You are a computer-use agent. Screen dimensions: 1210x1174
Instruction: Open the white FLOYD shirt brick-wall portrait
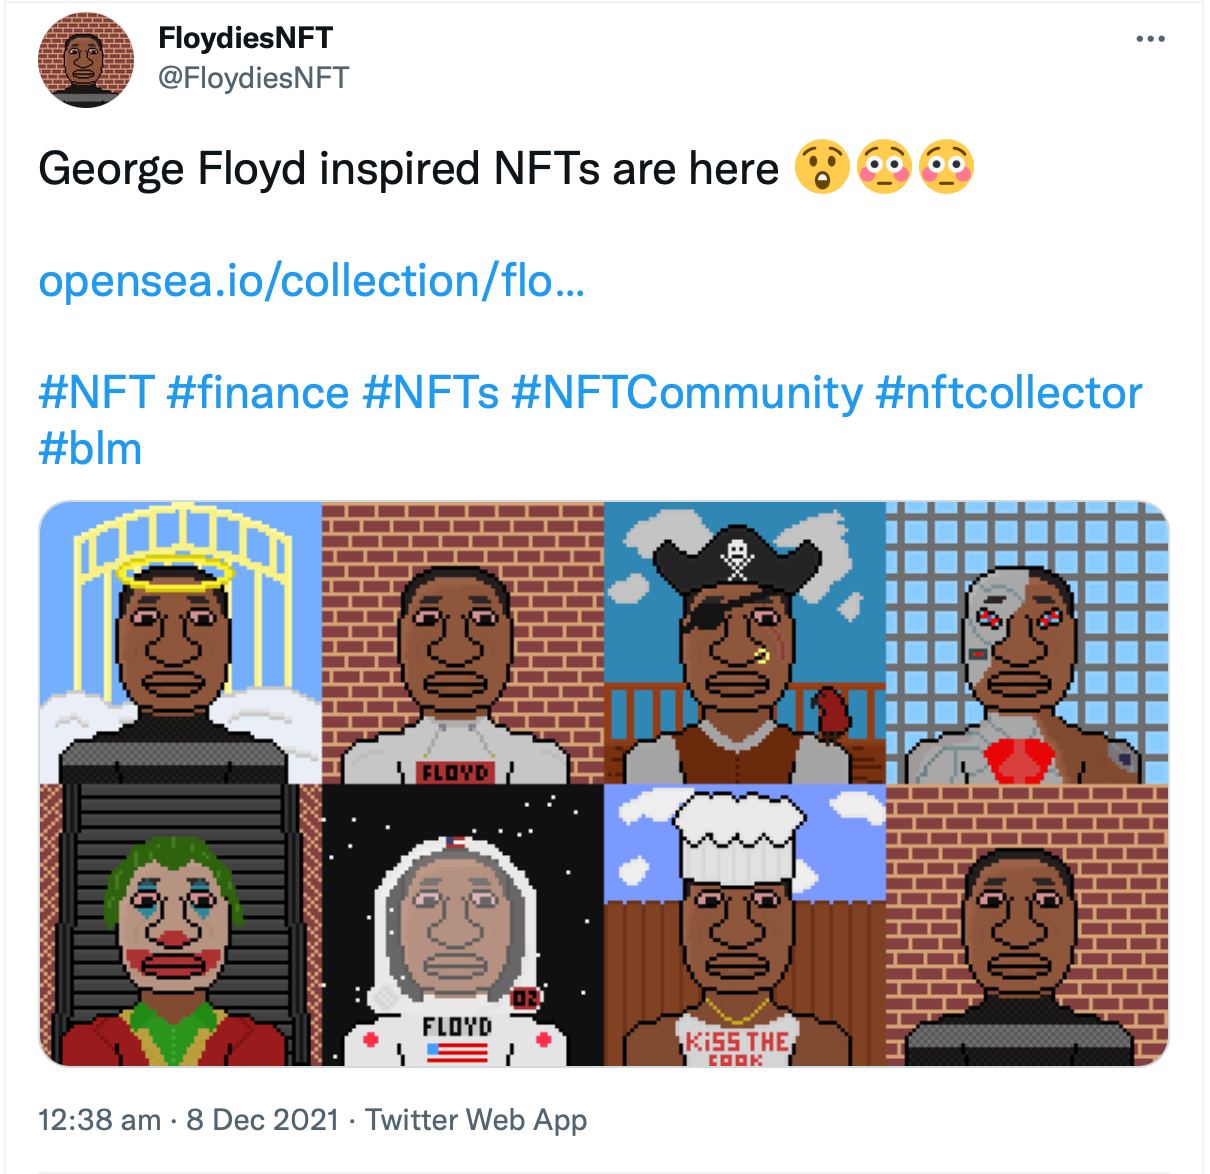point(463,642)
